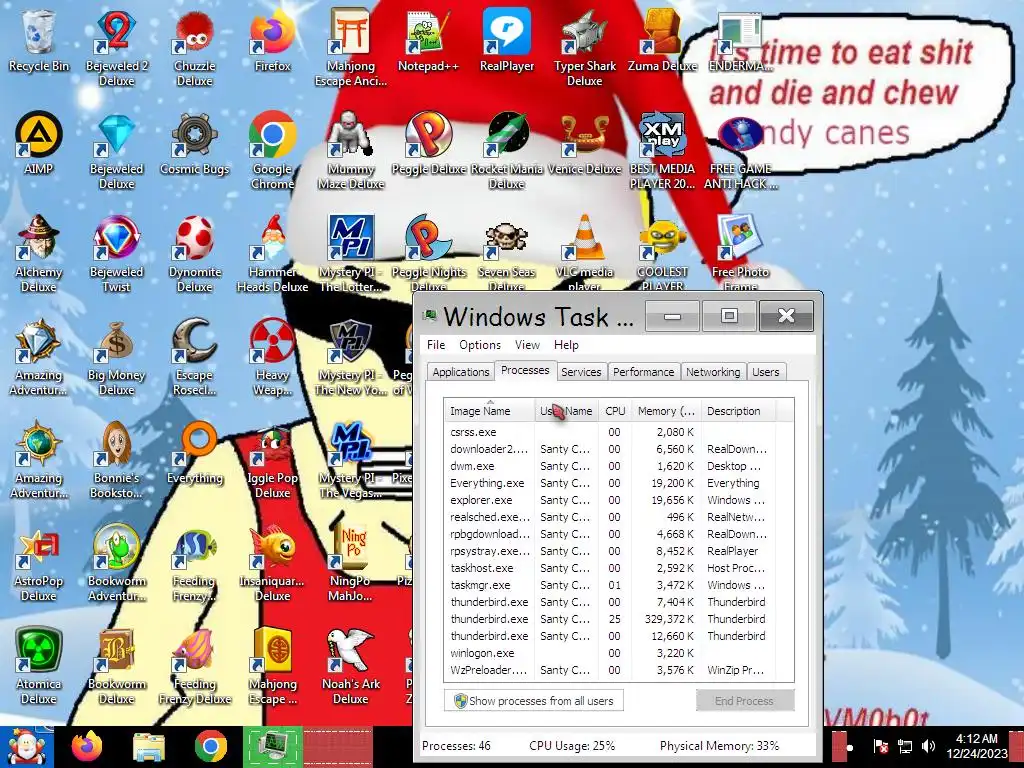Select the taskmgr.exe process row
Screen dimensions: 1024x768
(x=618, y=585)
